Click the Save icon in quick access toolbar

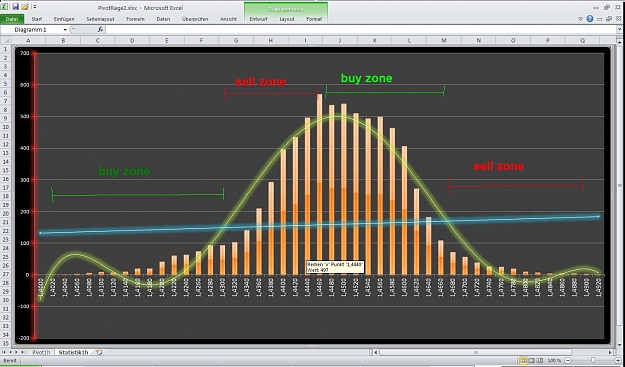pyautogui.click(x=16, y=7)
